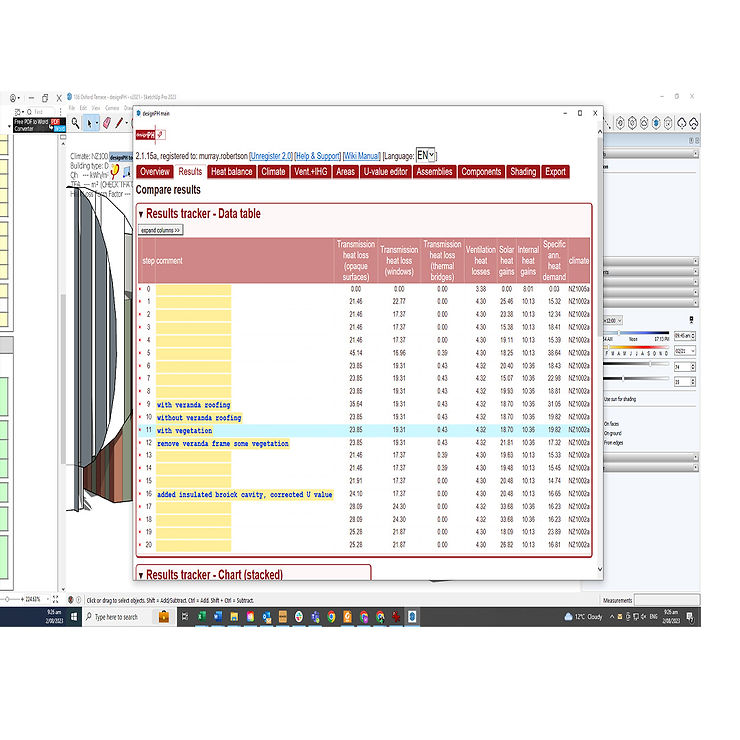
Task: Click the highlighted blue extension toolbar icon
Action: click(x=656, y=123)
